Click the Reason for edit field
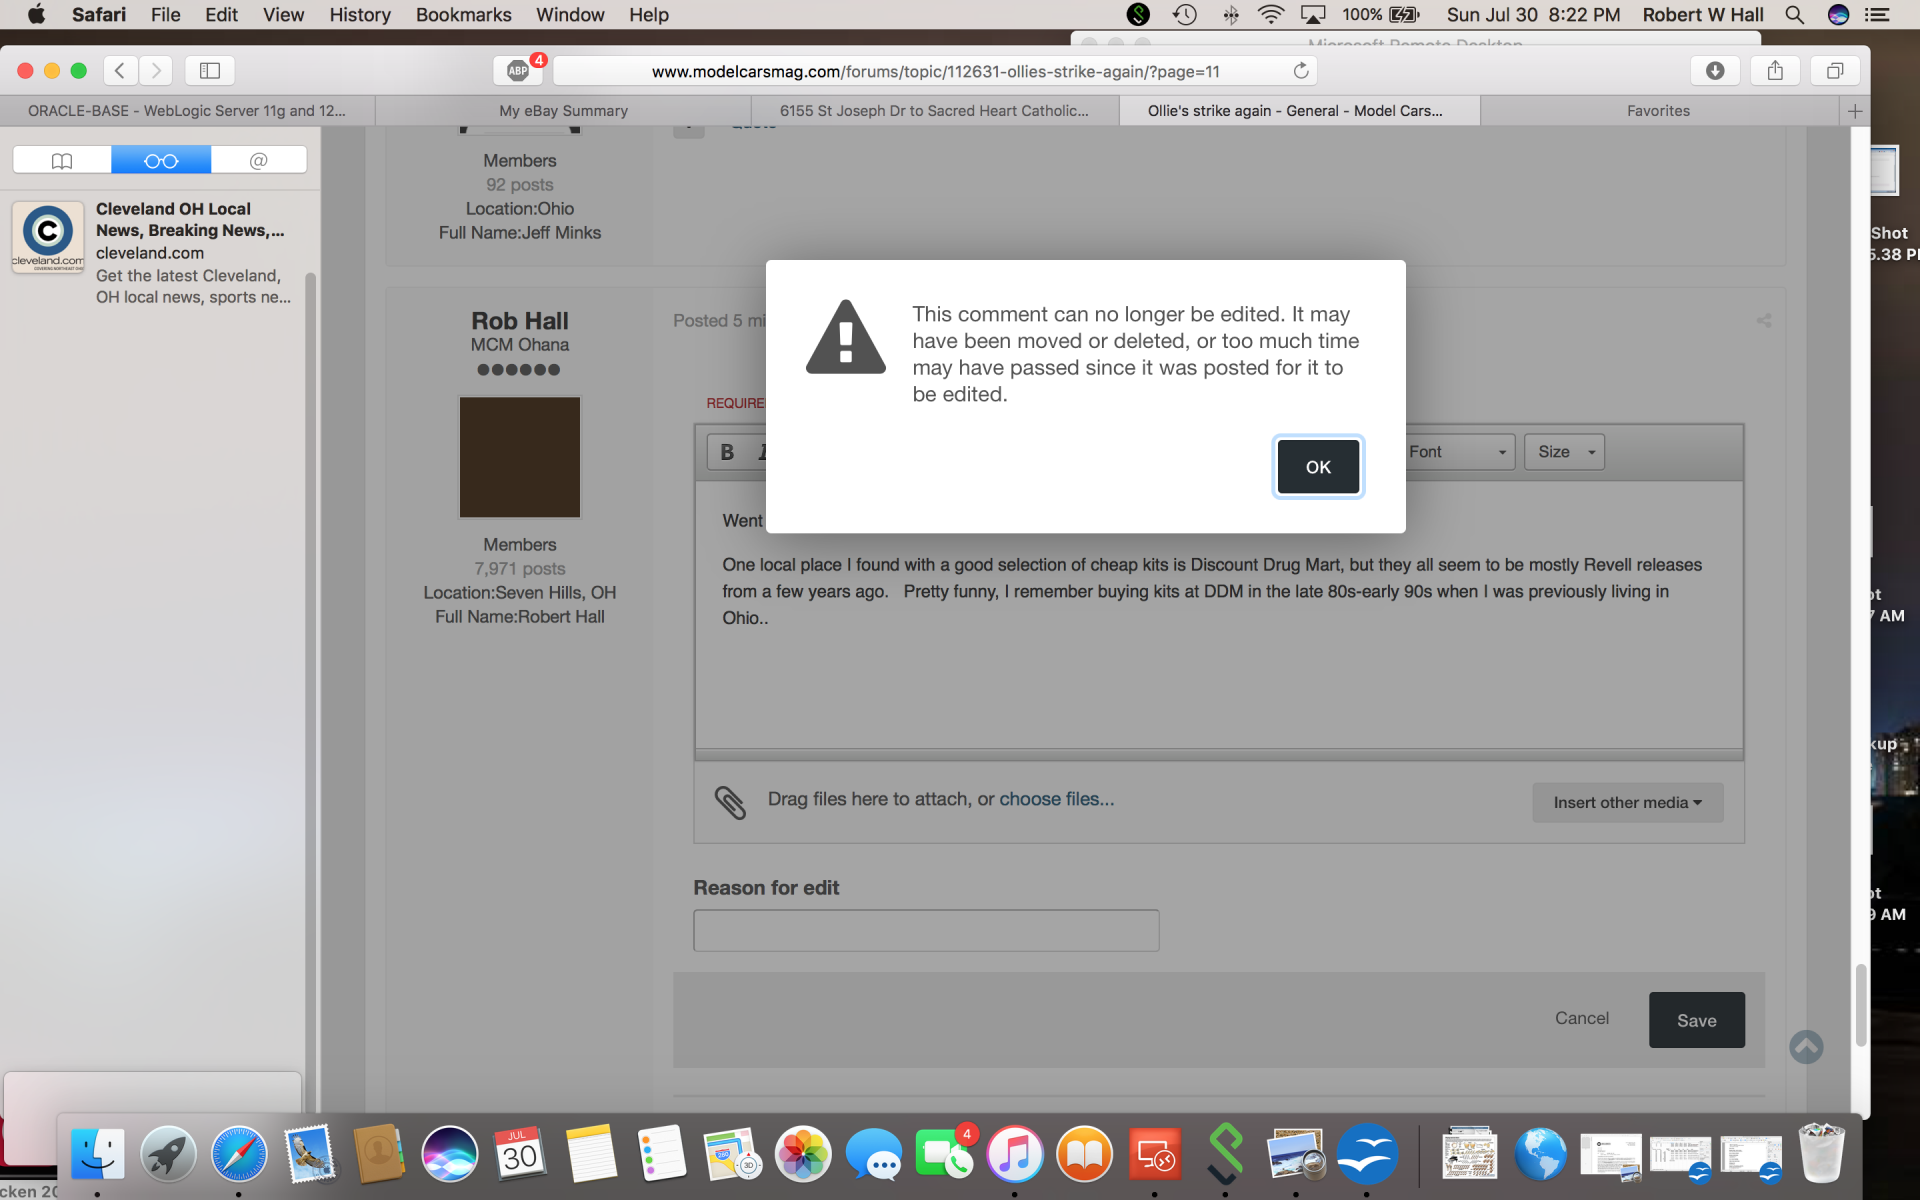The height and width of the screenshot is (1200, 1920). (x=926, y=930)
